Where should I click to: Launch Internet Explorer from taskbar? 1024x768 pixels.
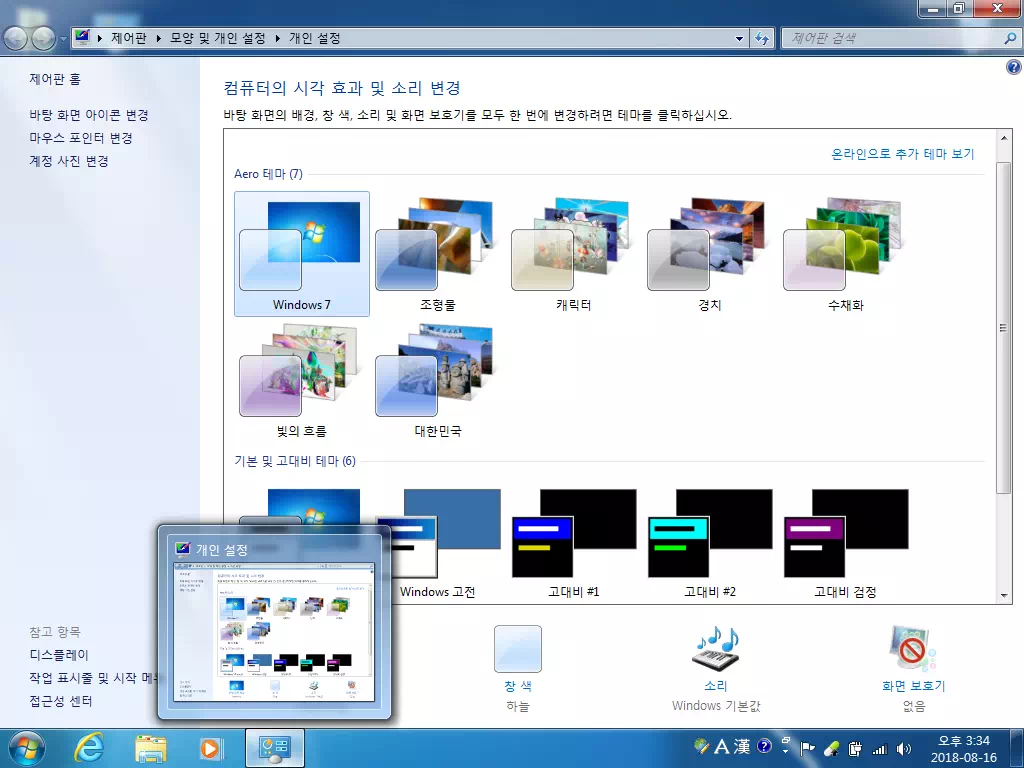tap(88, 748)
